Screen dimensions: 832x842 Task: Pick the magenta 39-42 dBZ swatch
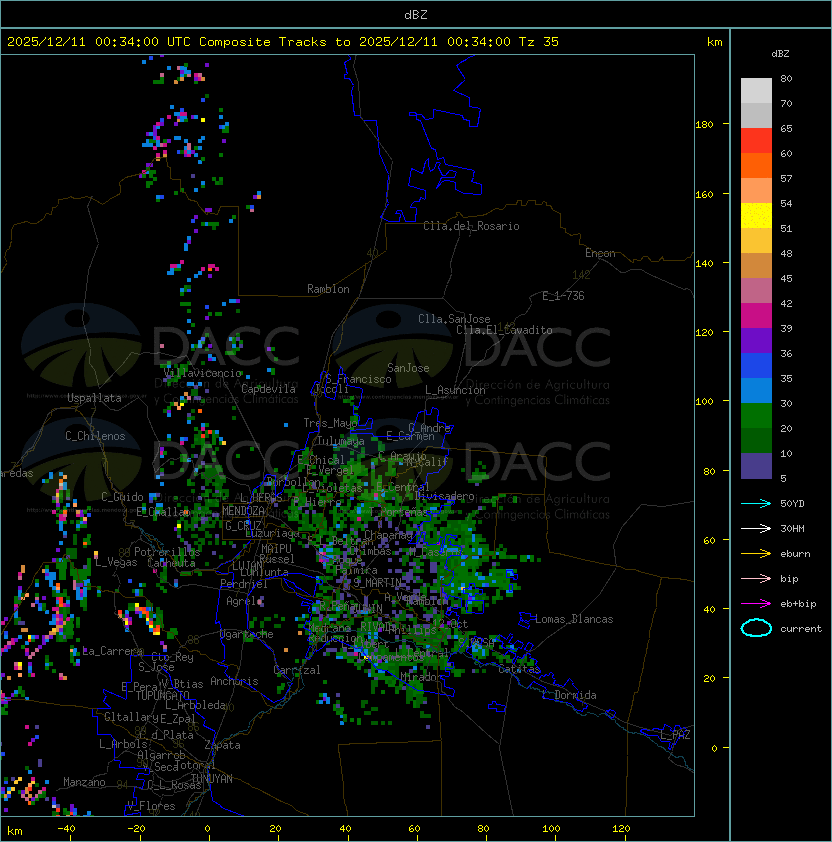point(756,316)
